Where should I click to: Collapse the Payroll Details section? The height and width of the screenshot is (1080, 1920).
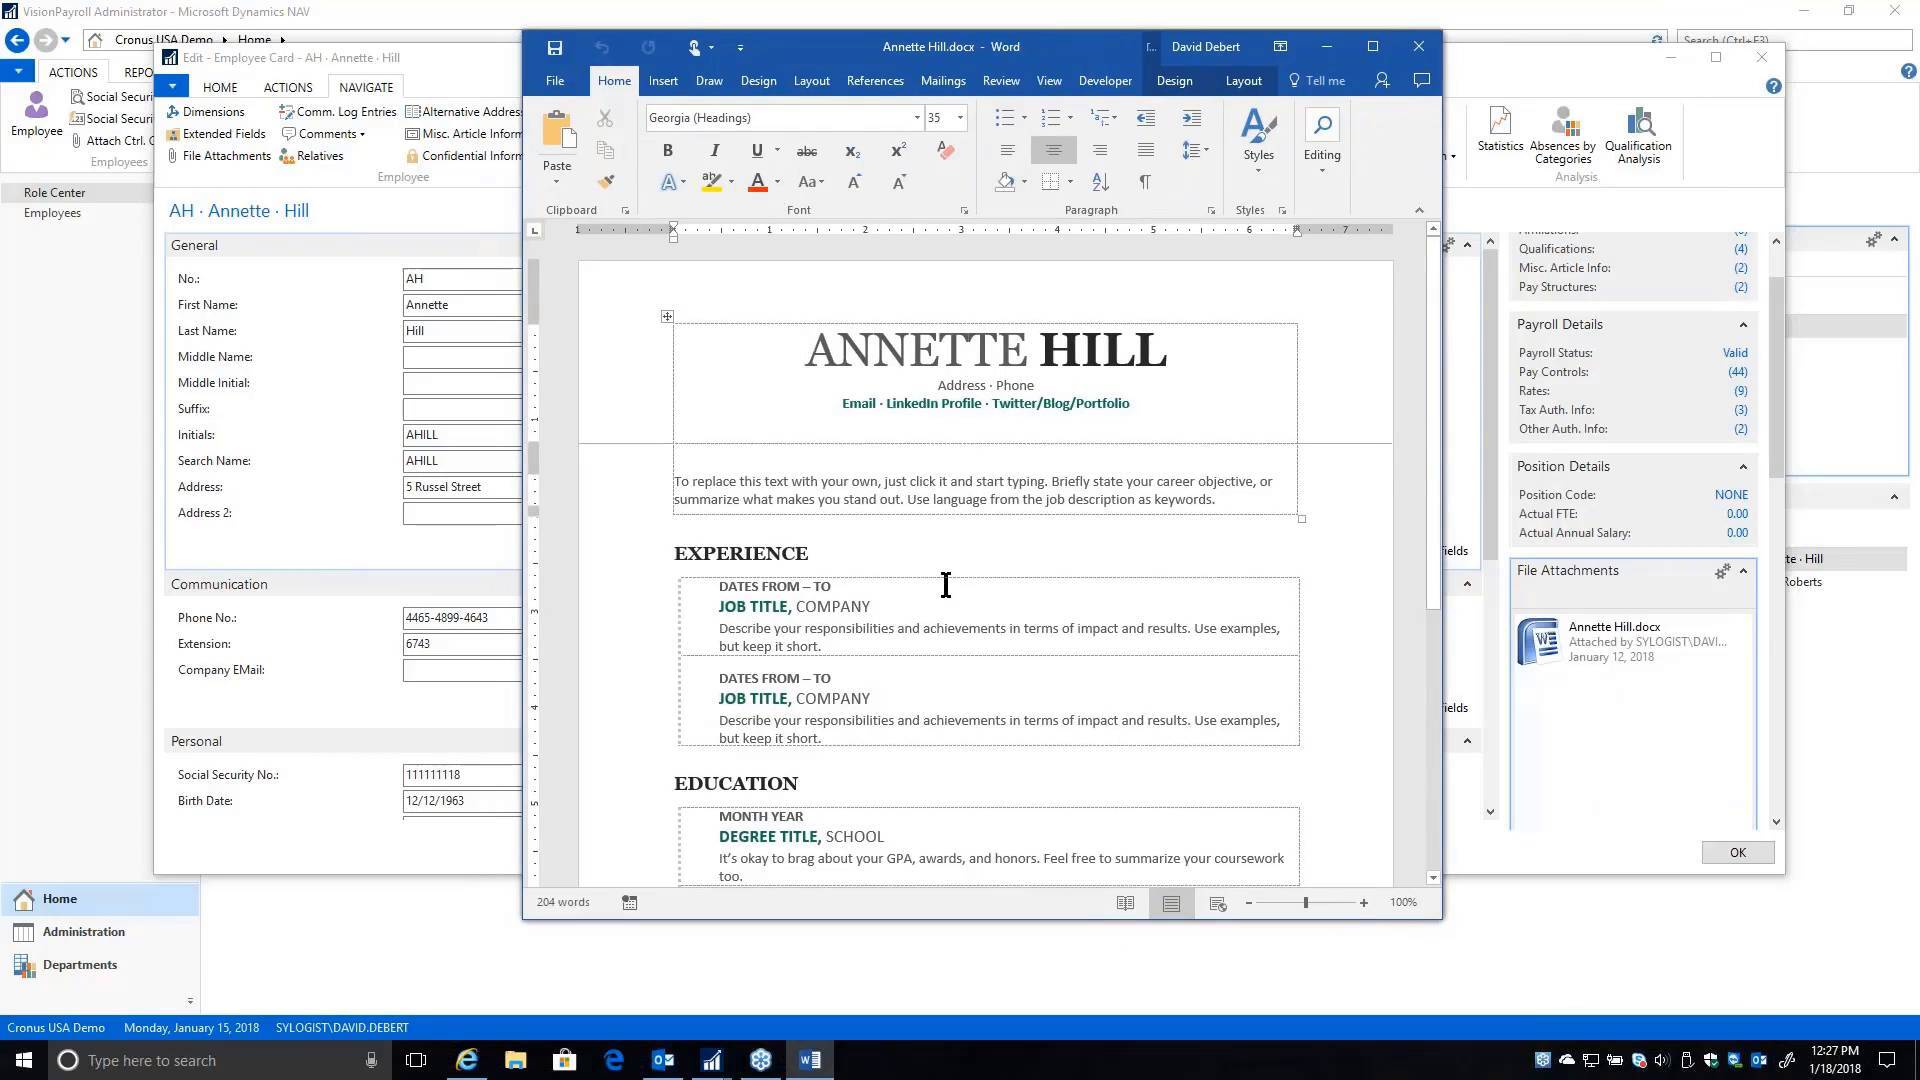[x=1743, y=324]
